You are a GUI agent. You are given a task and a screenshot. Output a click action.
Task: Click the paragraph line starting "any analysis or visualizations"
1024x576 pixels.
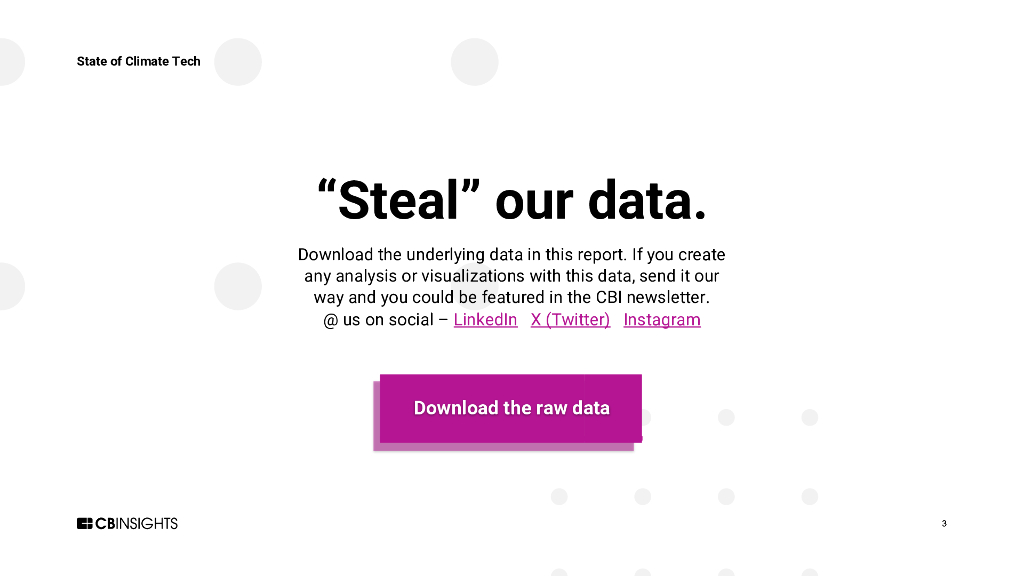[512, 276]
